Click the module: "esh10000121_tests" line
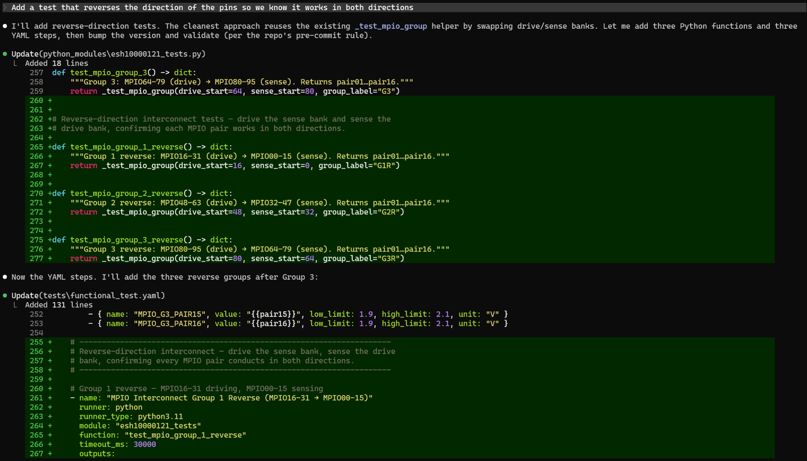 point(140,425)
